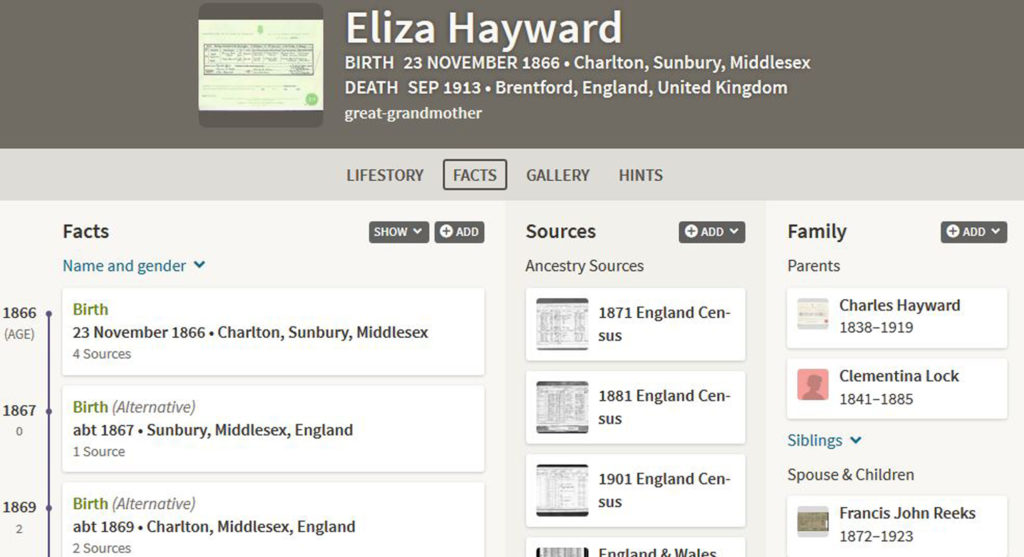Open Clementina Lock's profile
The image size is (1024, 557).
pyautogui.click(x=897, y=388)
